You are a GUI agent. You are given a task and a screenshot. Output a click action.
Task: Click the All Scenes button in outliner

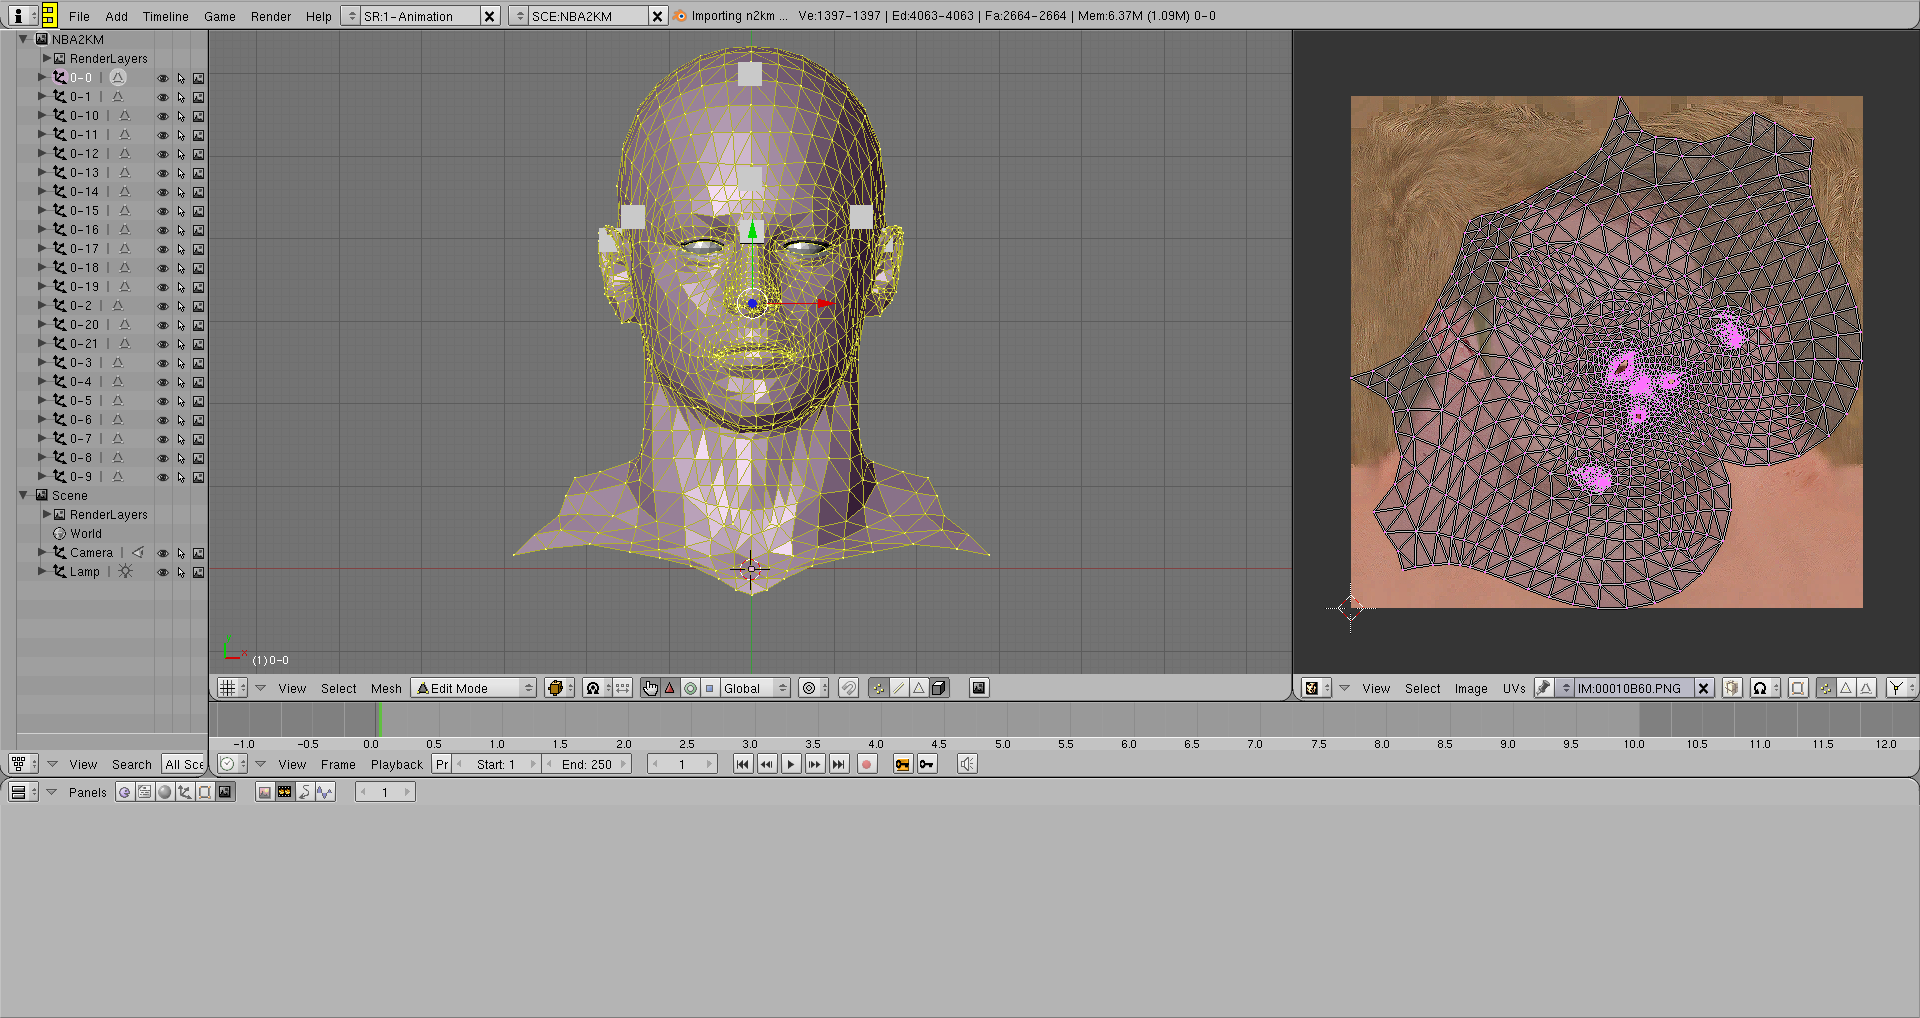[x=184, y=764]
